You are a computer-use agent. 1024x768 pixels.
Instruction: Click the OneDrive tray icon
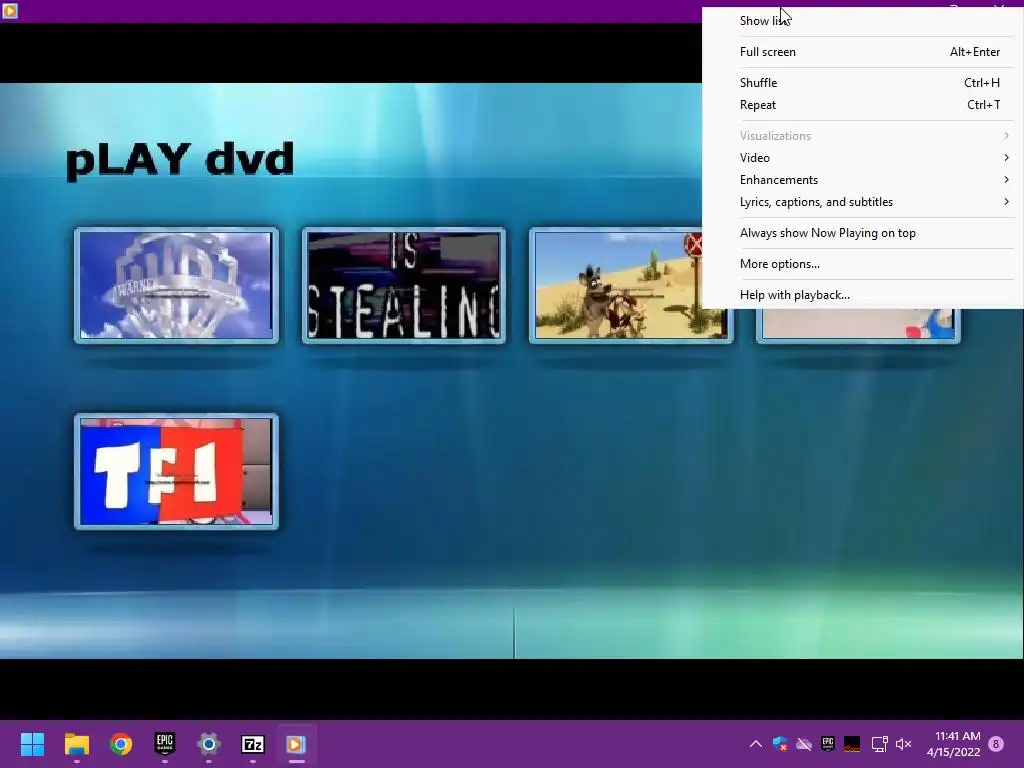[x=804, y=744]
